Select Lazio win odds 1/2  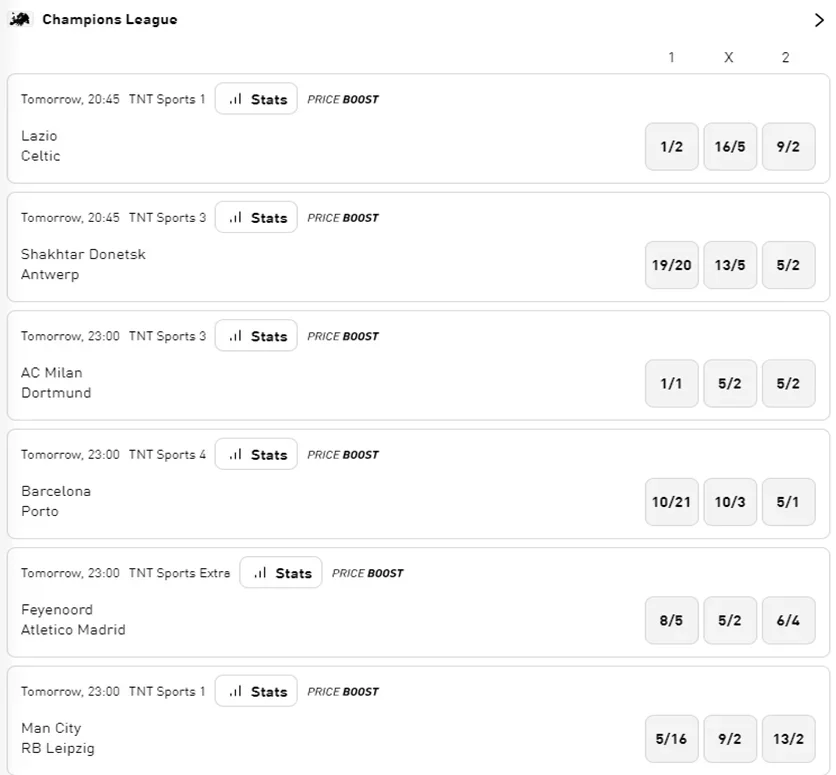pyautogui.click(x=672, y=147)
